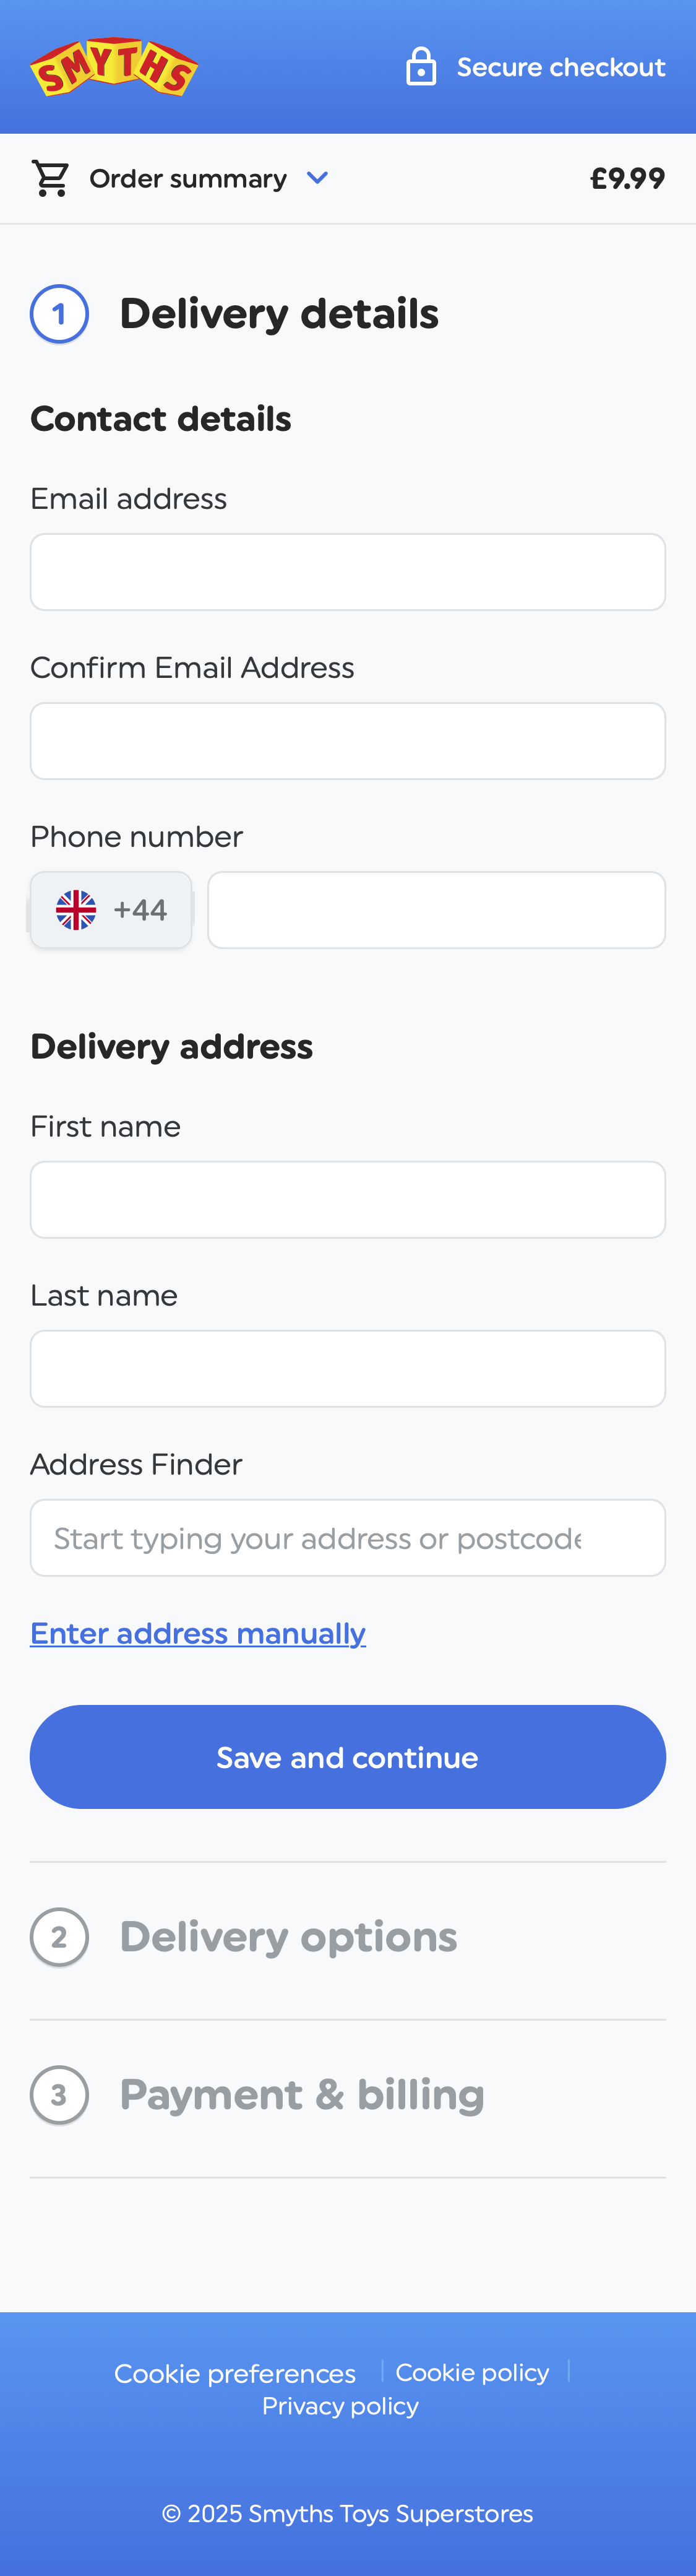Click the UK flag icon

click(x=76, y=910)
